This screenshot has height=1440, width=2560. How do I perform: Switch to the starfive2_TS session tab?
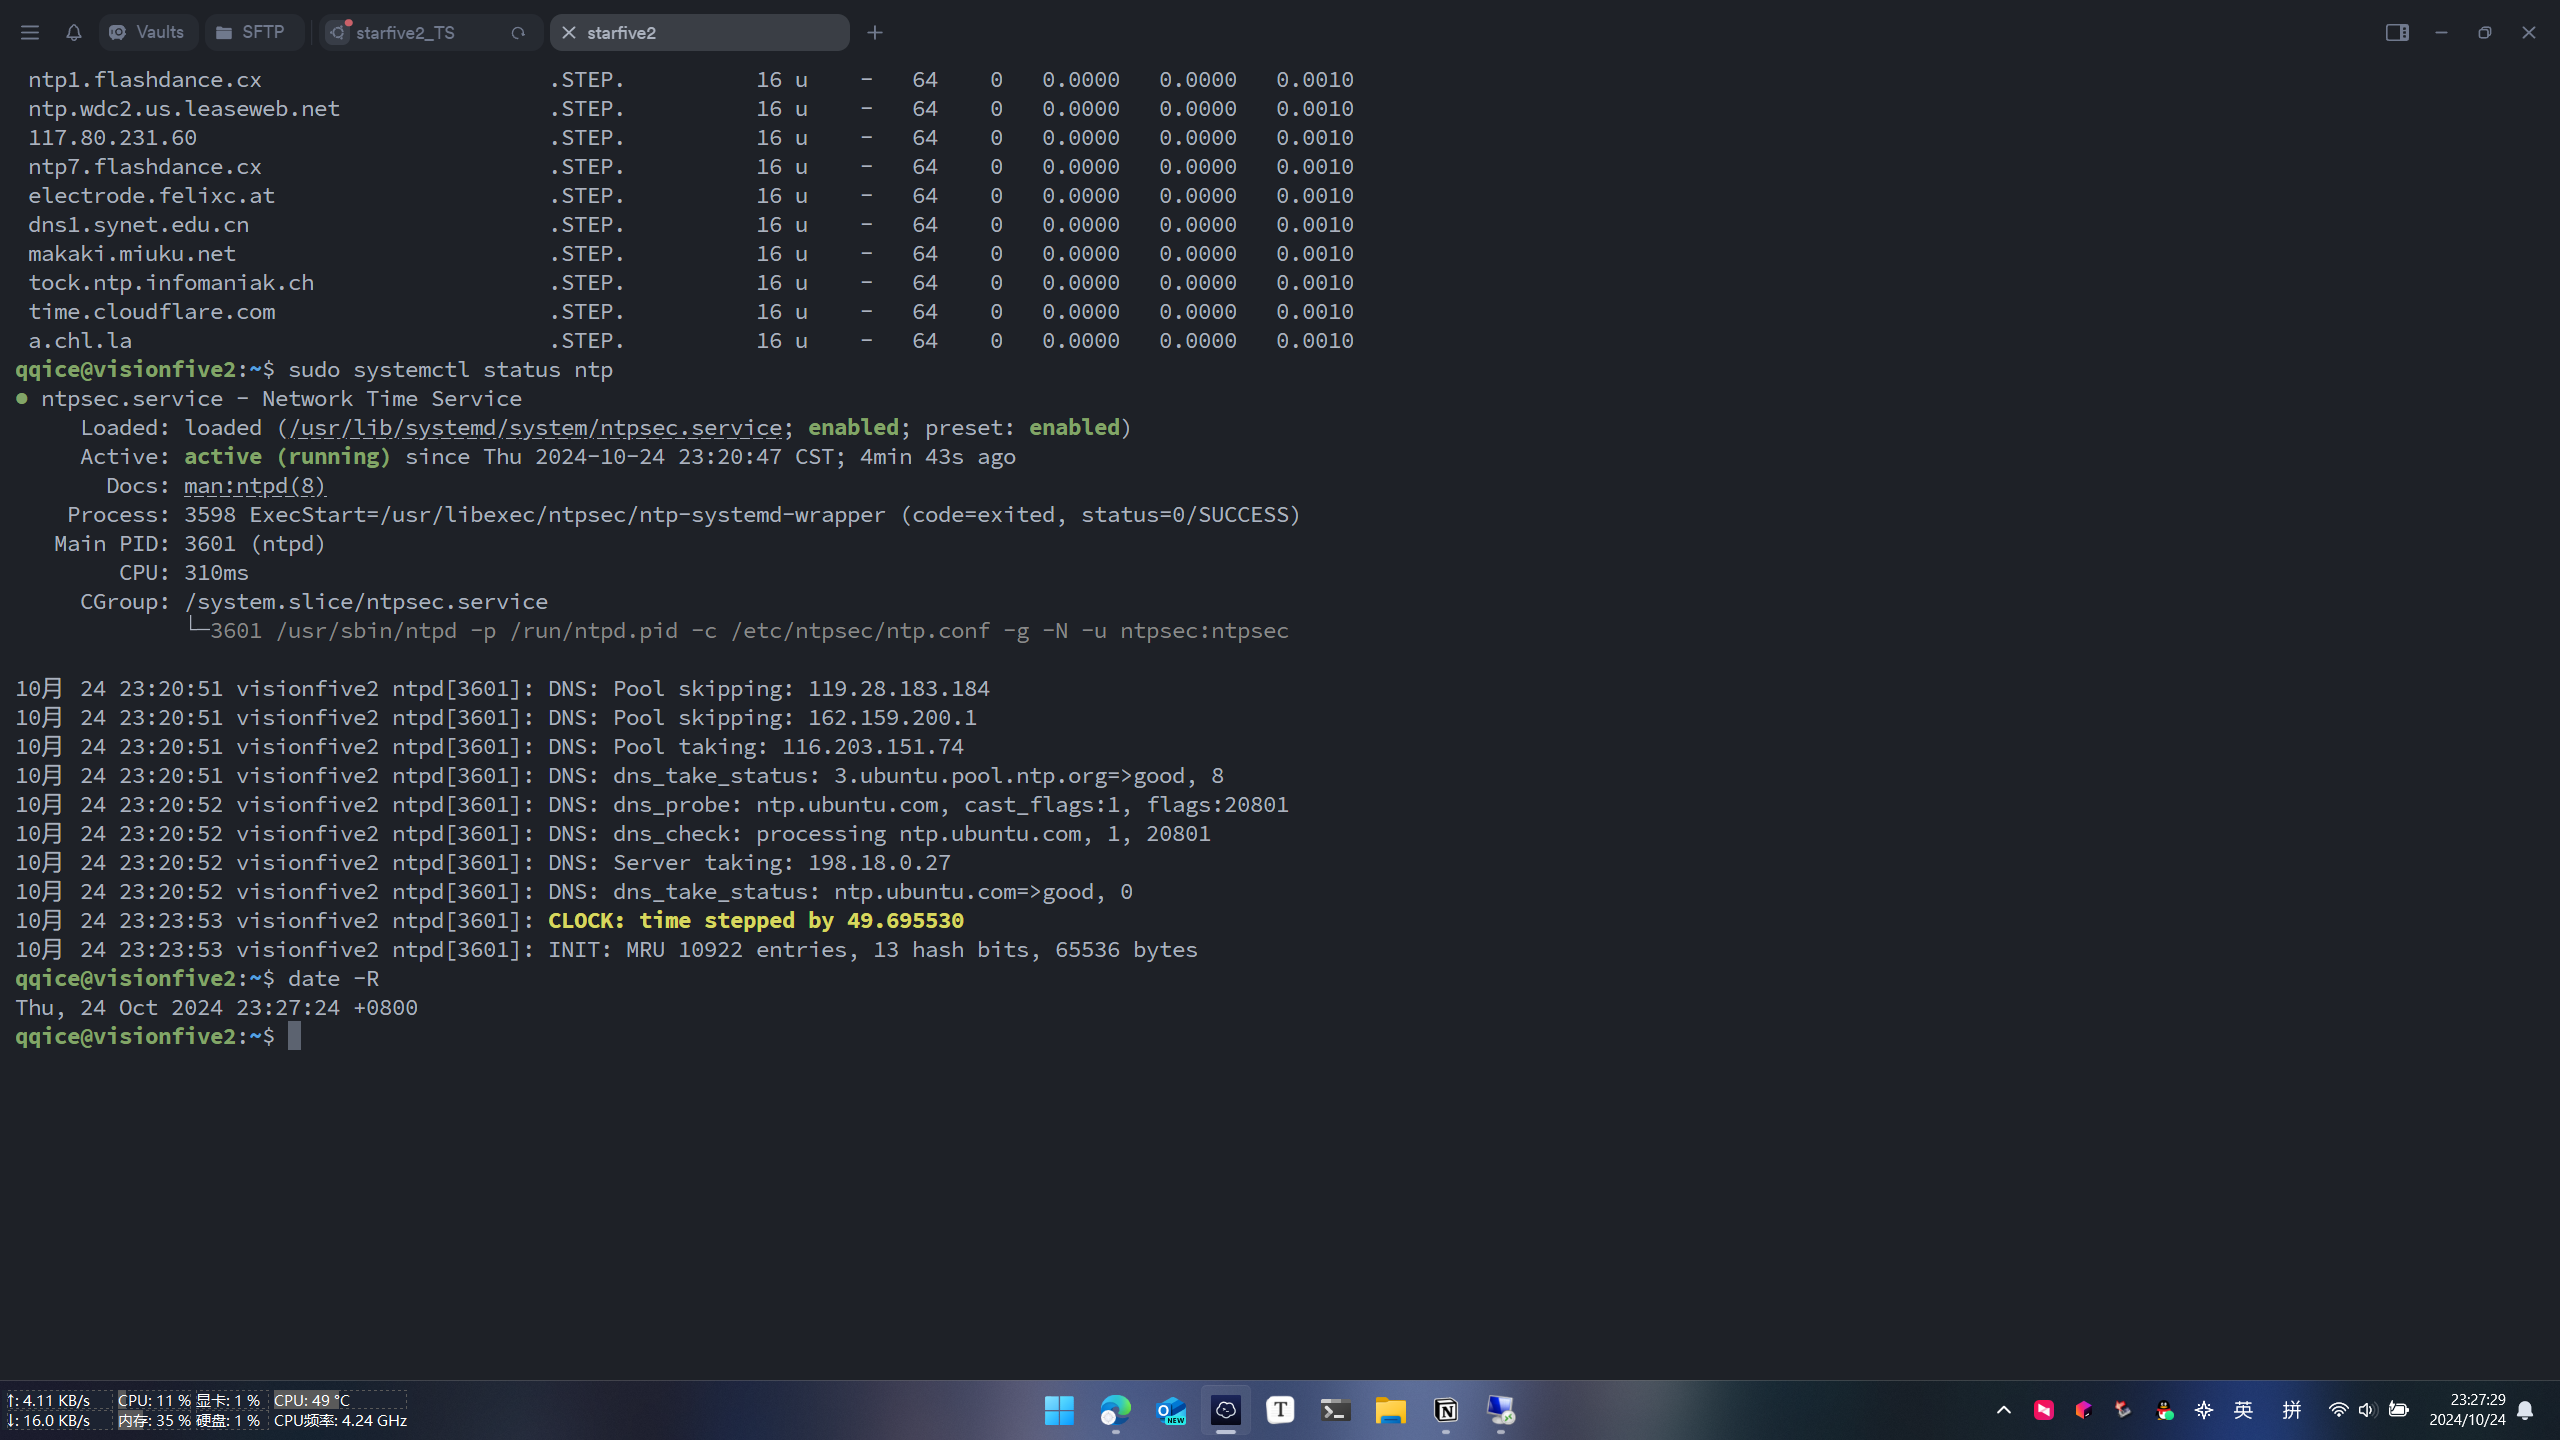coord(406,33)
